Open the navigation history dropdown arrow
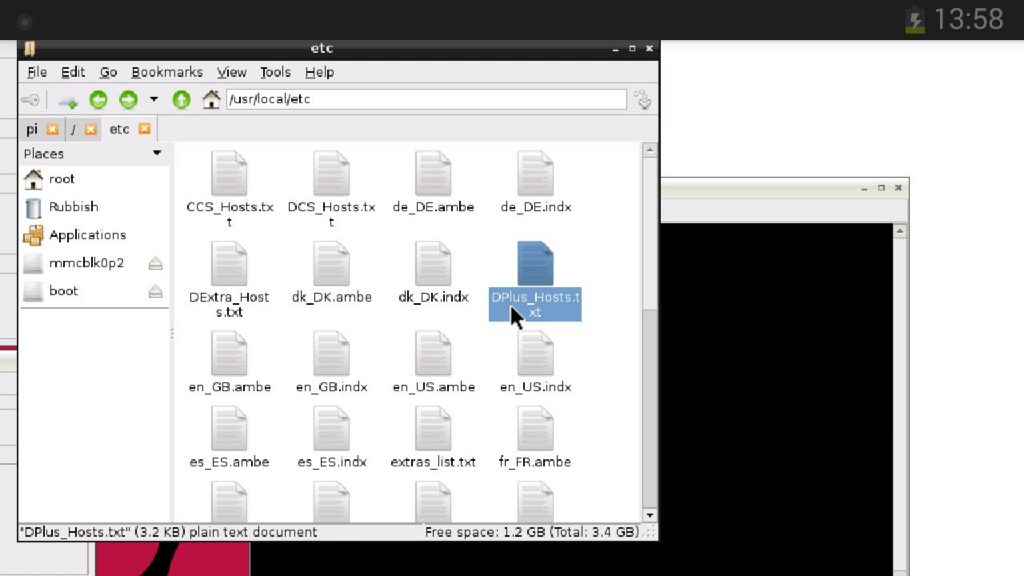This screenshot has width=1024, height=576. click(153, 99)
